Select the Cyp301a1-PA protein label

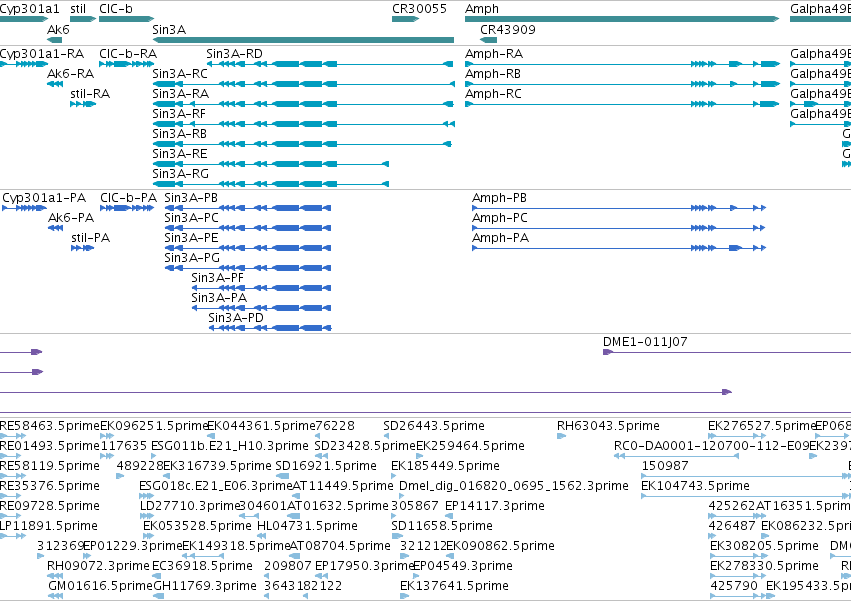44,199
